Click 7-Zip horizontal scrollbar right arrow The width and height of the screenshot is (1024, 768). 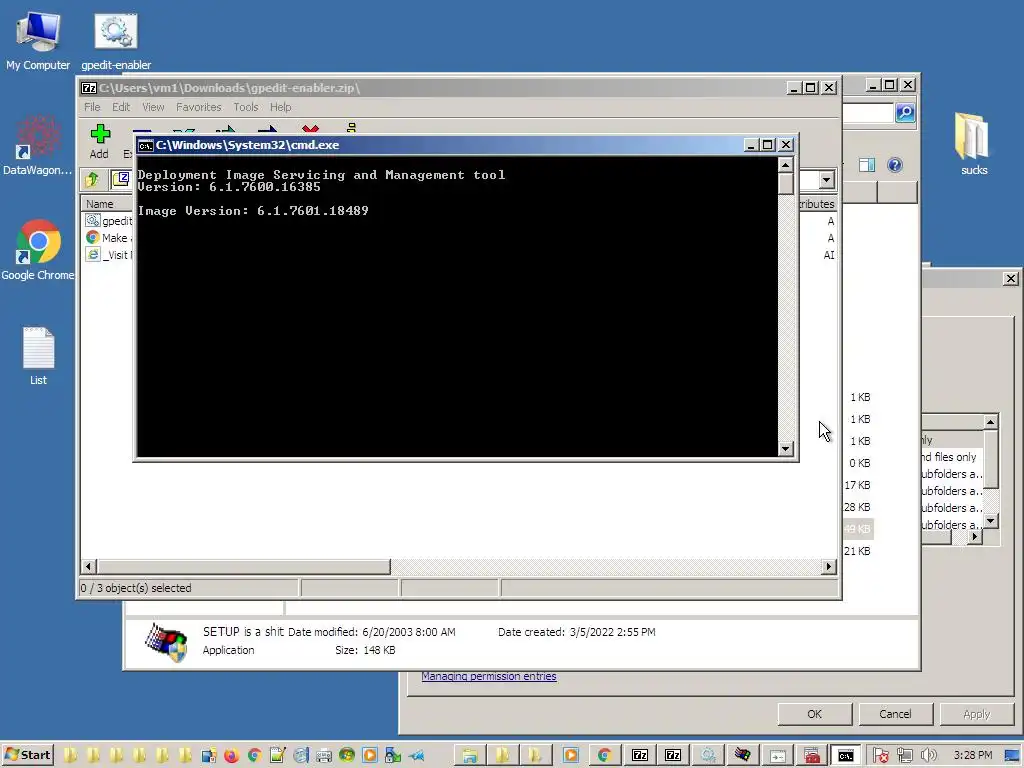pyautogui.click(x=829, y=566)
